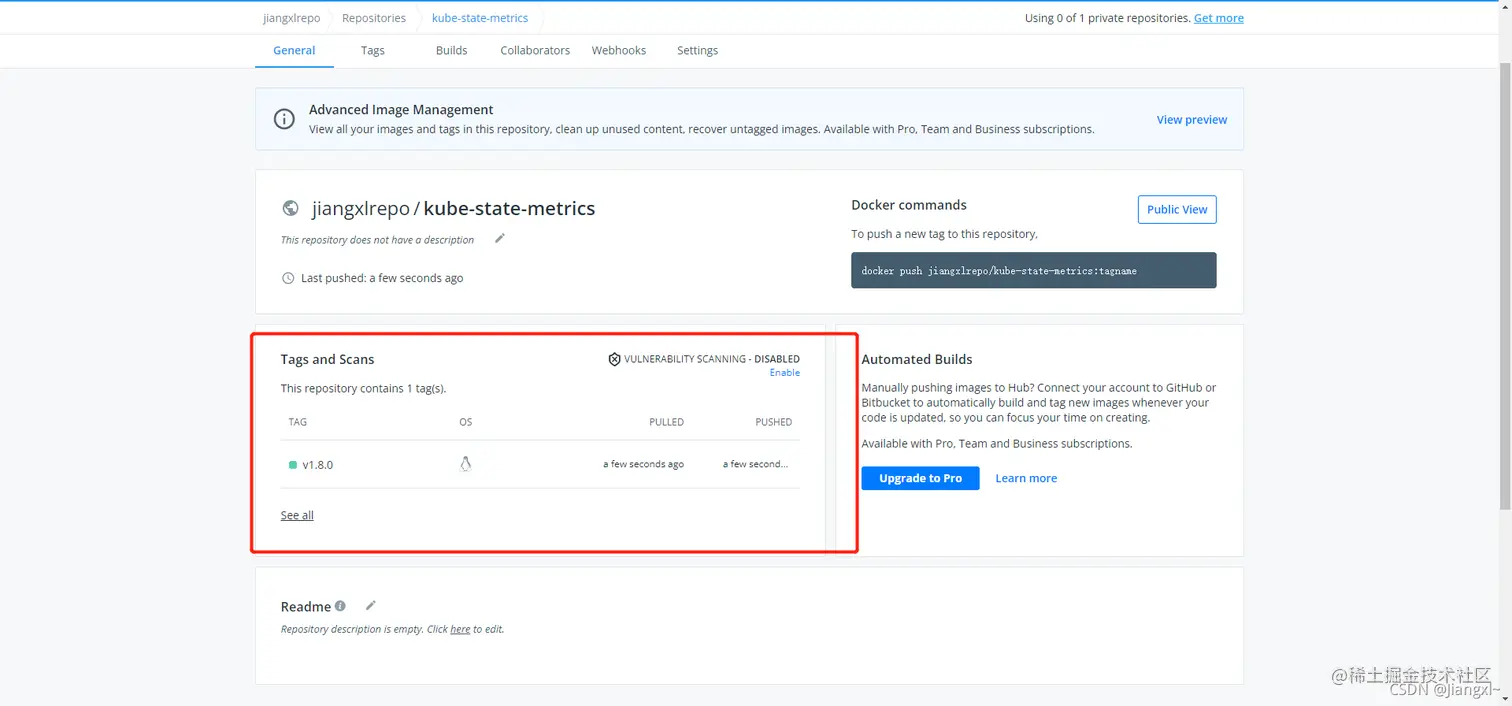
Task: Click the docker push command box
Action: tap(1034, 270)
